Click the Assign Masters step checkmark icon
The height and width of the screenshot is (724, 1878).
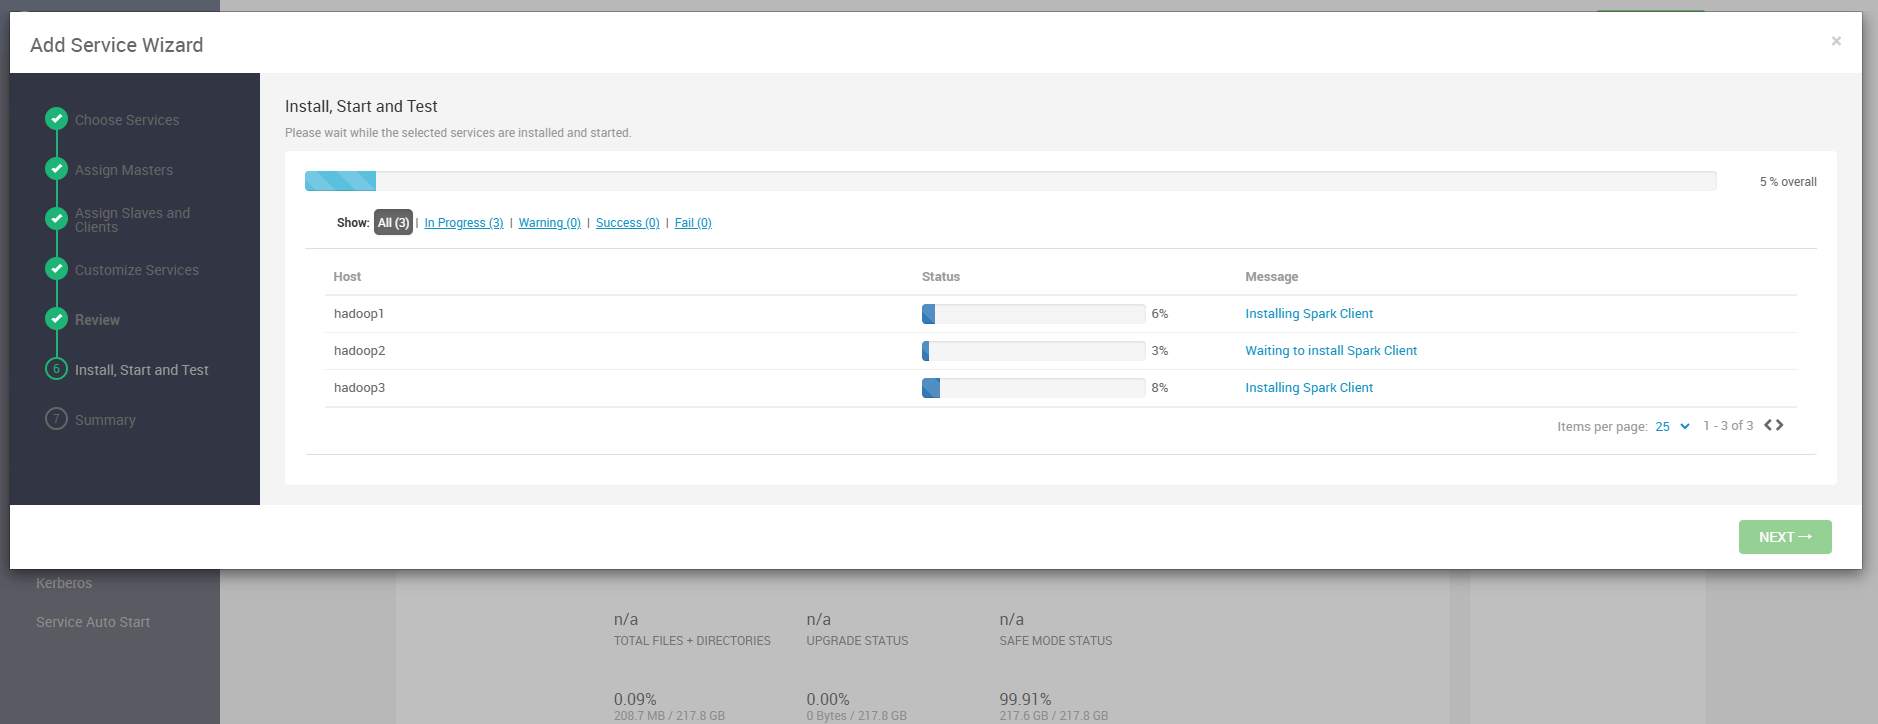point(57,169)
